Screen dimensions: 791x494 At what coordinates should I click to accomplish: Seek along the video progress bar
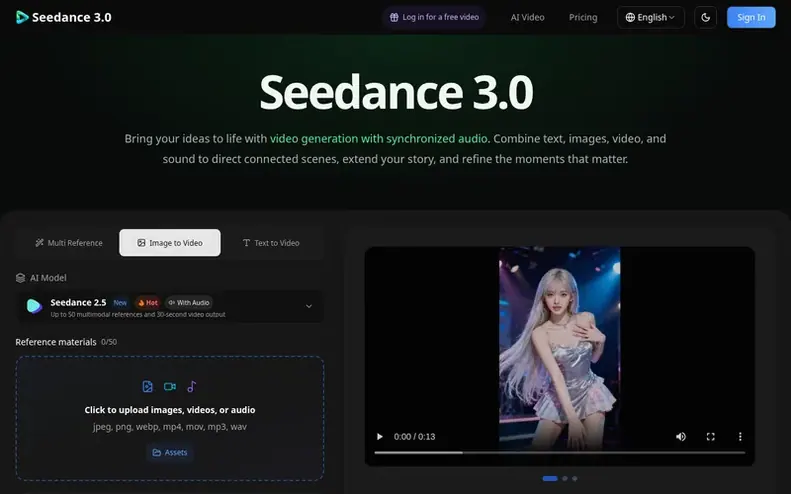(559, 453)
